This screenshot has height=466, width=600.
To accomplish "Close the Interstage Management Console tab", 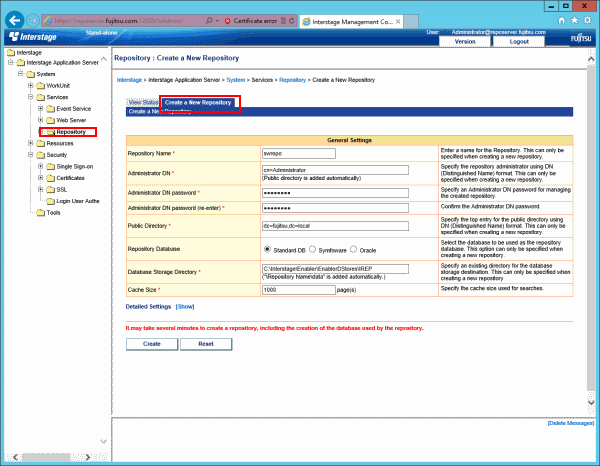I will (x=398, y=22).
